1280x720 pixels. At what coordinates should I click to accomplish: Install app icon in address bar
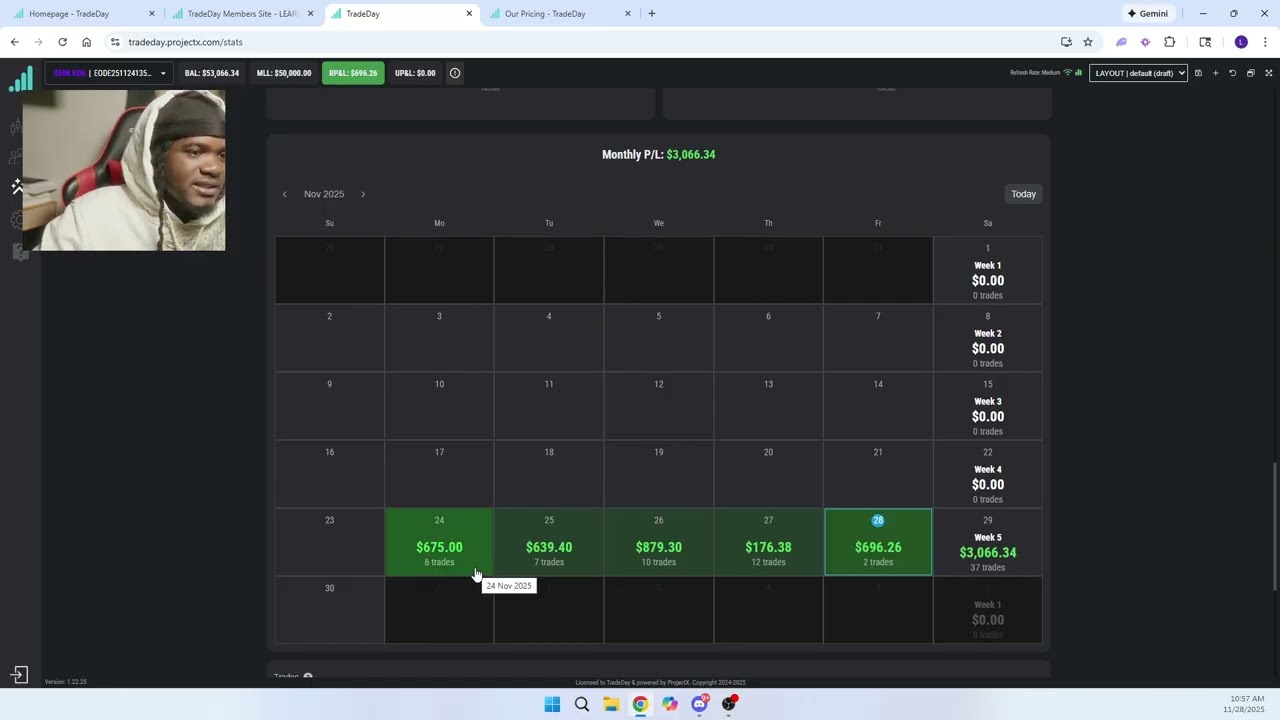pos(1066,42)
